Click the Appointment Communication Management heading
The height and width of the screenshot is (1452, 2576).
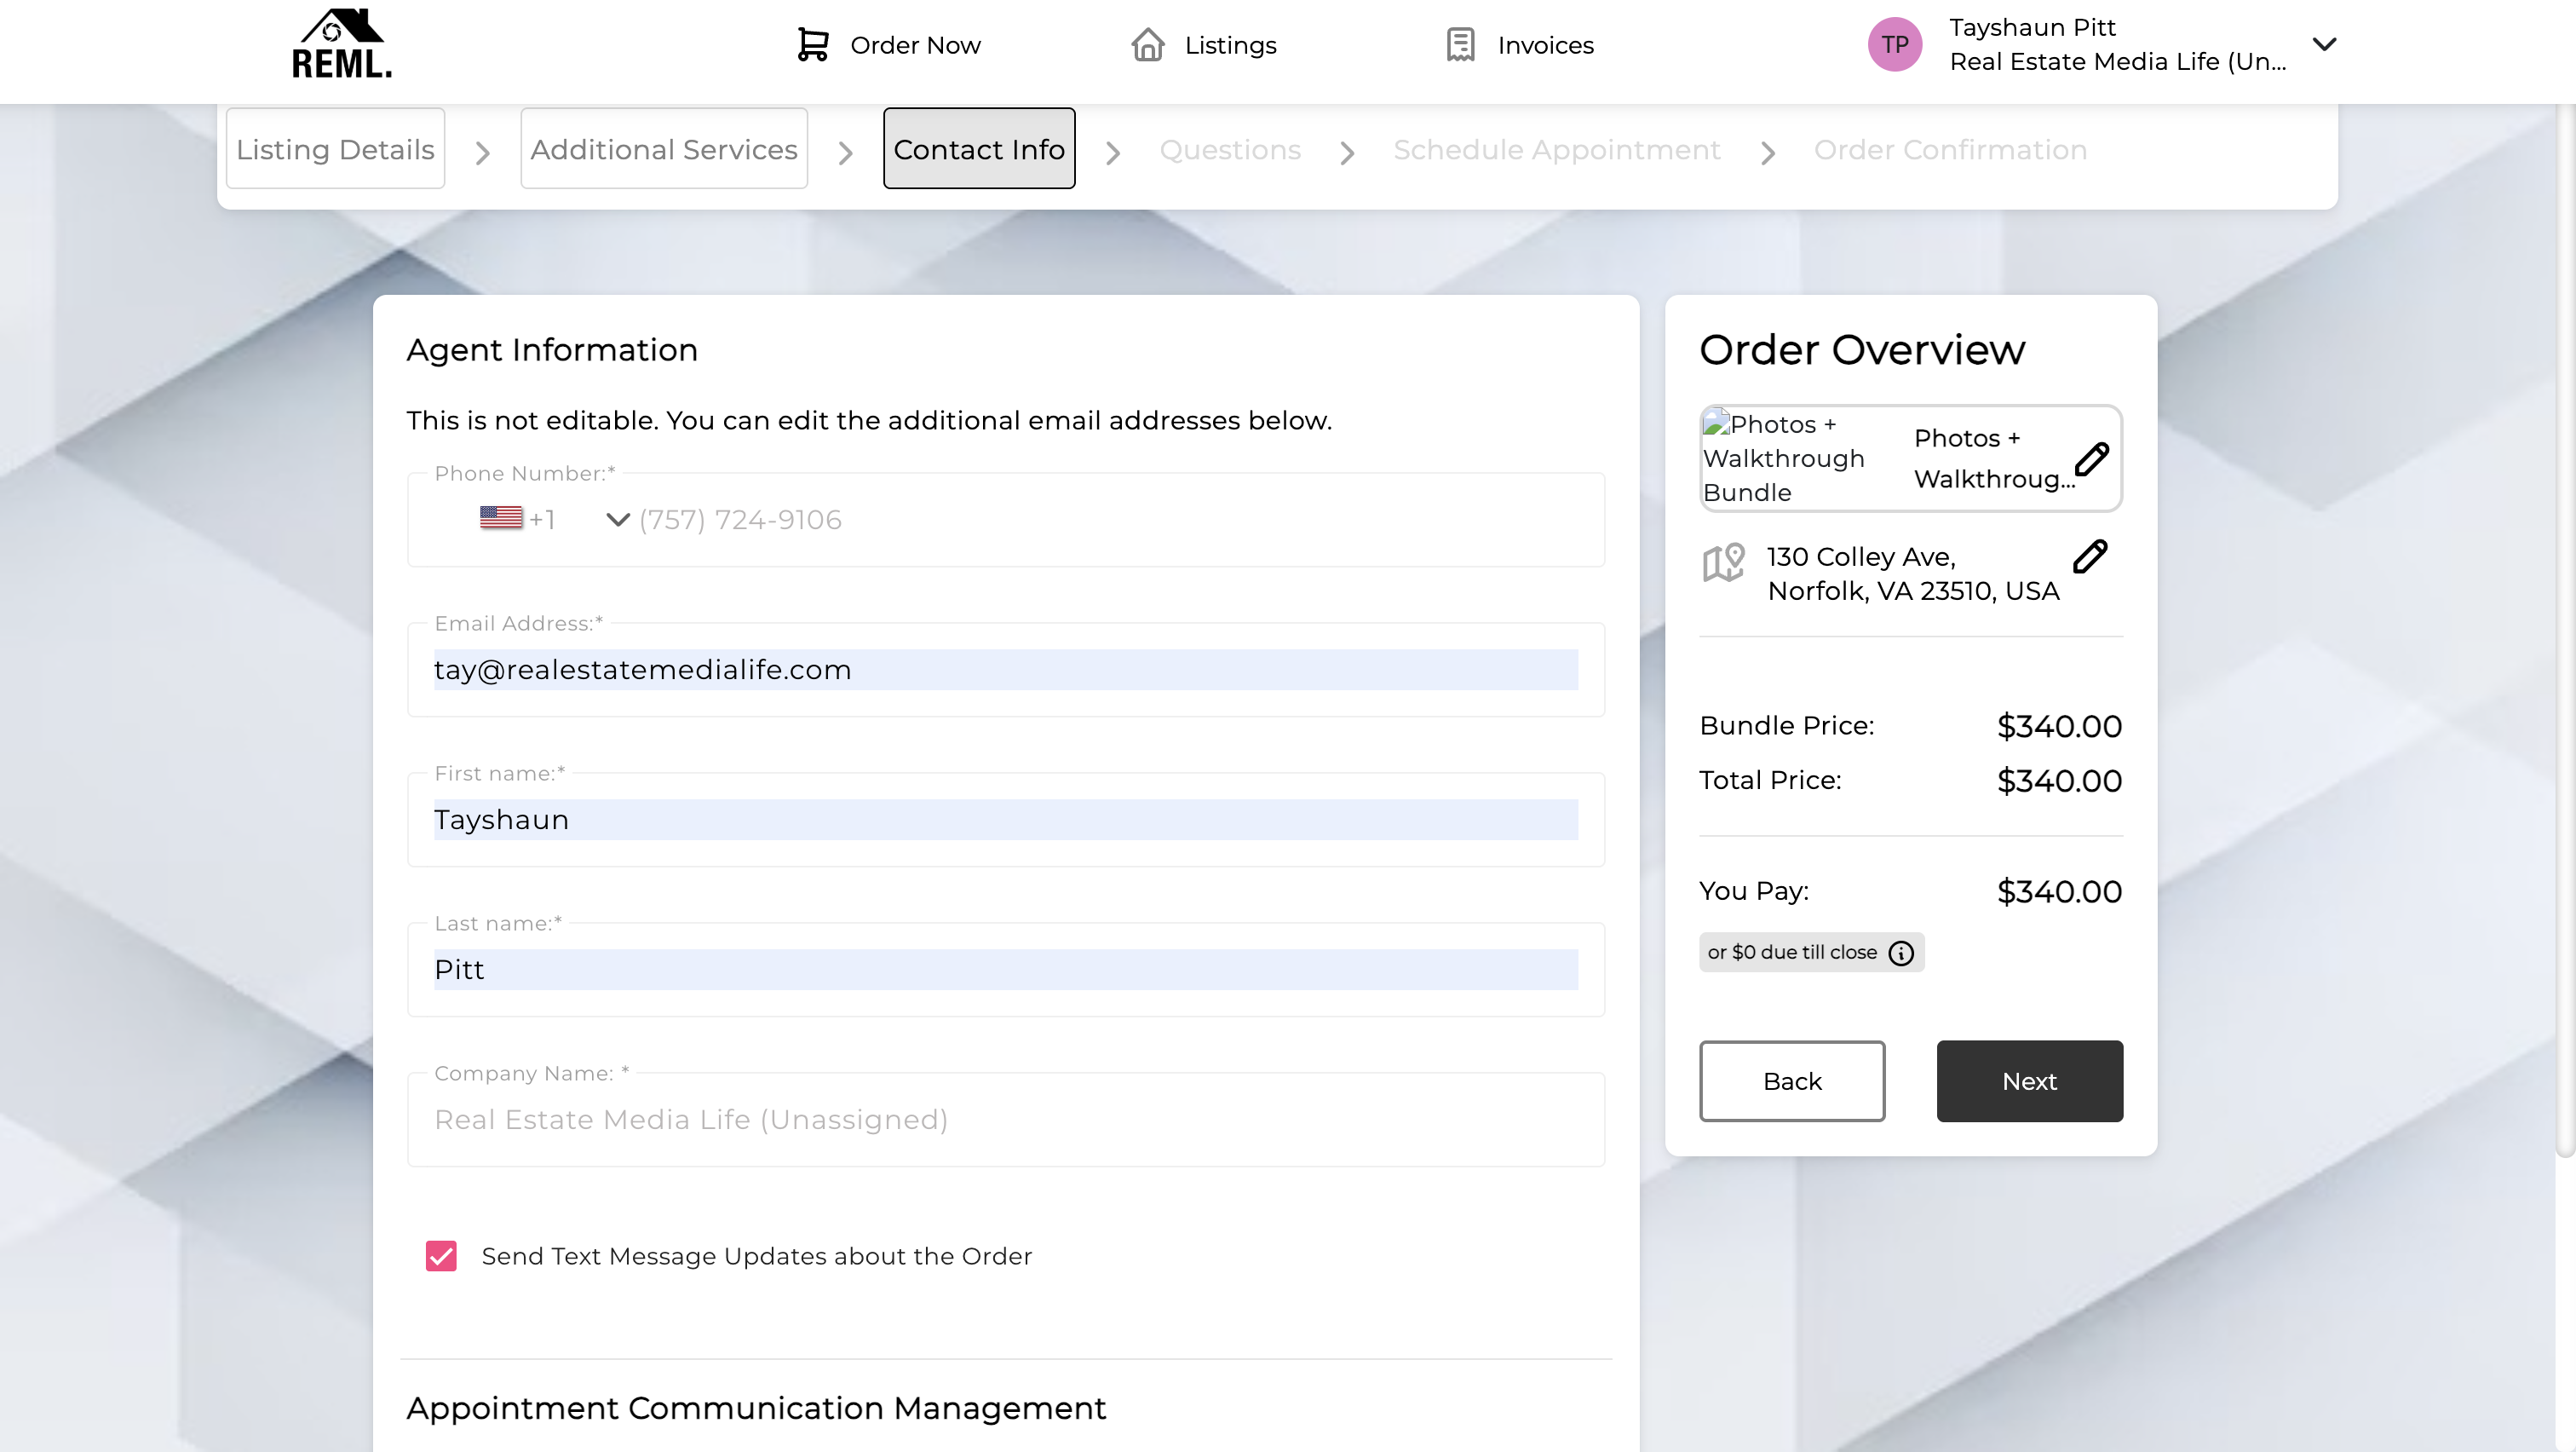pos(756,1408)
